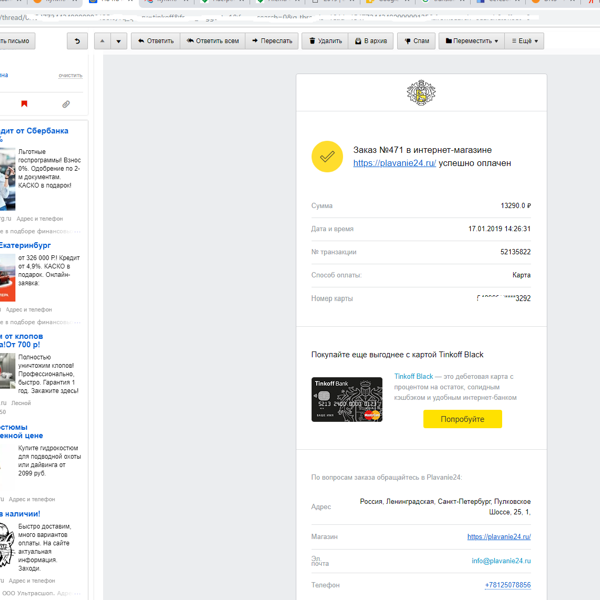
Task: Click the browser address bar URL
Action: (268, 18)
